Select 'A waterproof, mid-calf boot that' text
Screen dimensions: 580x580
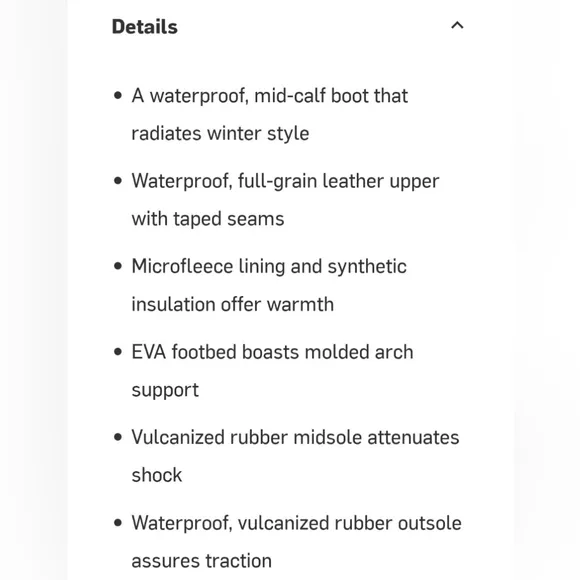270,96
